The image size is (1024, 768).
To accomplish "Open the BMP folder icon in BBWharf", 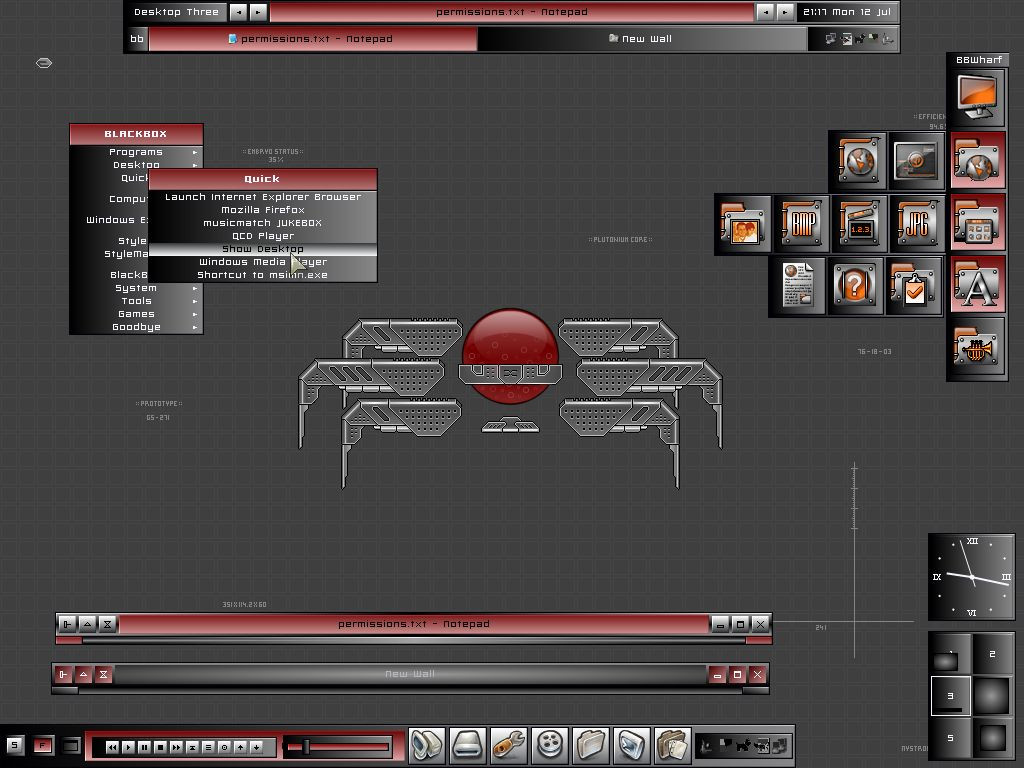I will tap(802, 224).
